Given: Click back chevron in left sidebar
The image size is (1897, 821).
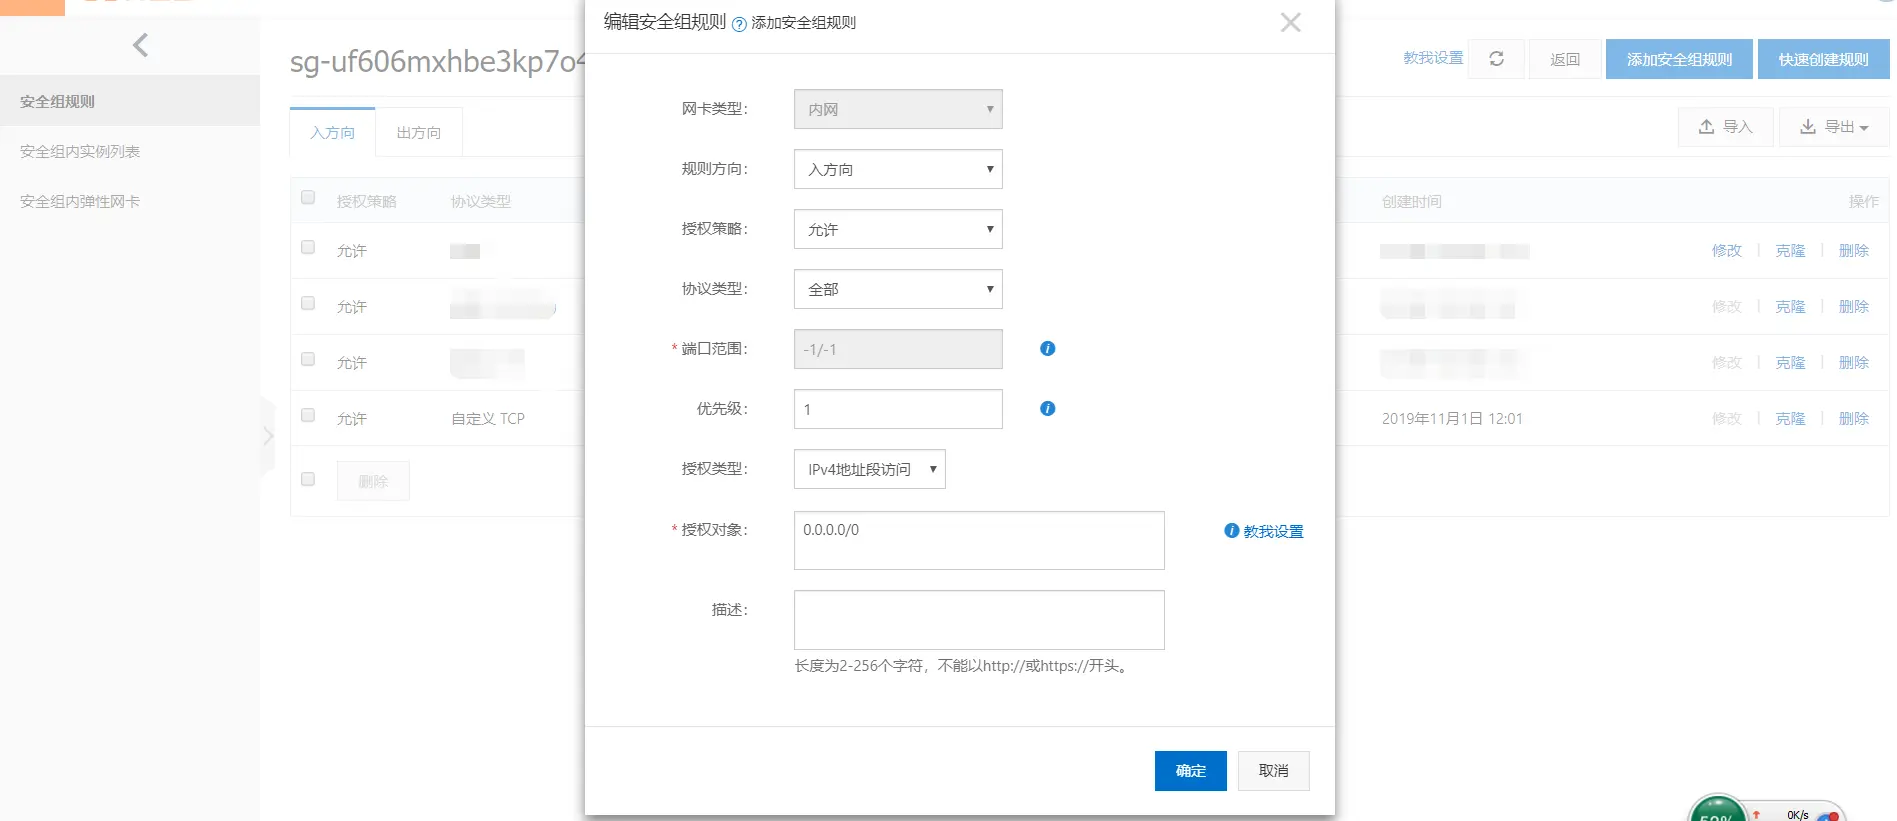Looking at the screenshot, I should [x=140, y=45].
